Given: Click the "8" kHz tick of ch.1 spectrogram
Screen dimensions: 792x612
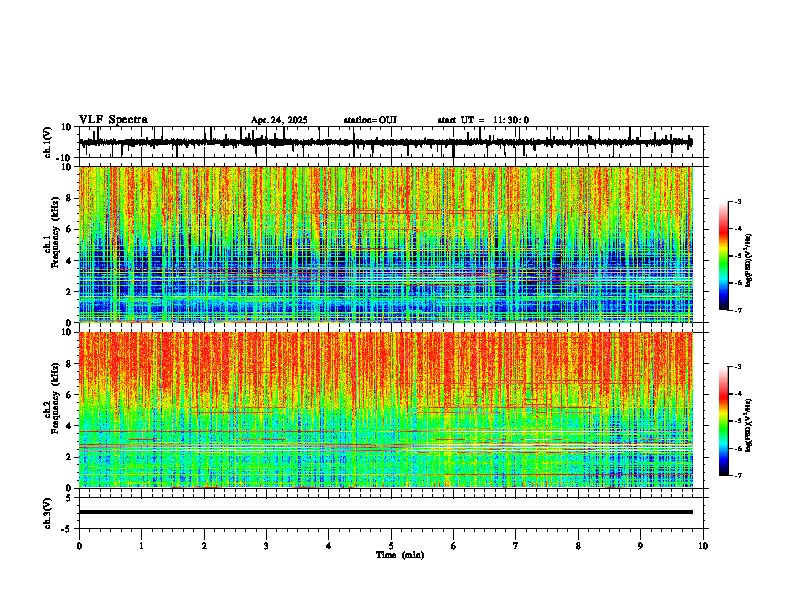Looking at the screenshot, I should [69, 198].
